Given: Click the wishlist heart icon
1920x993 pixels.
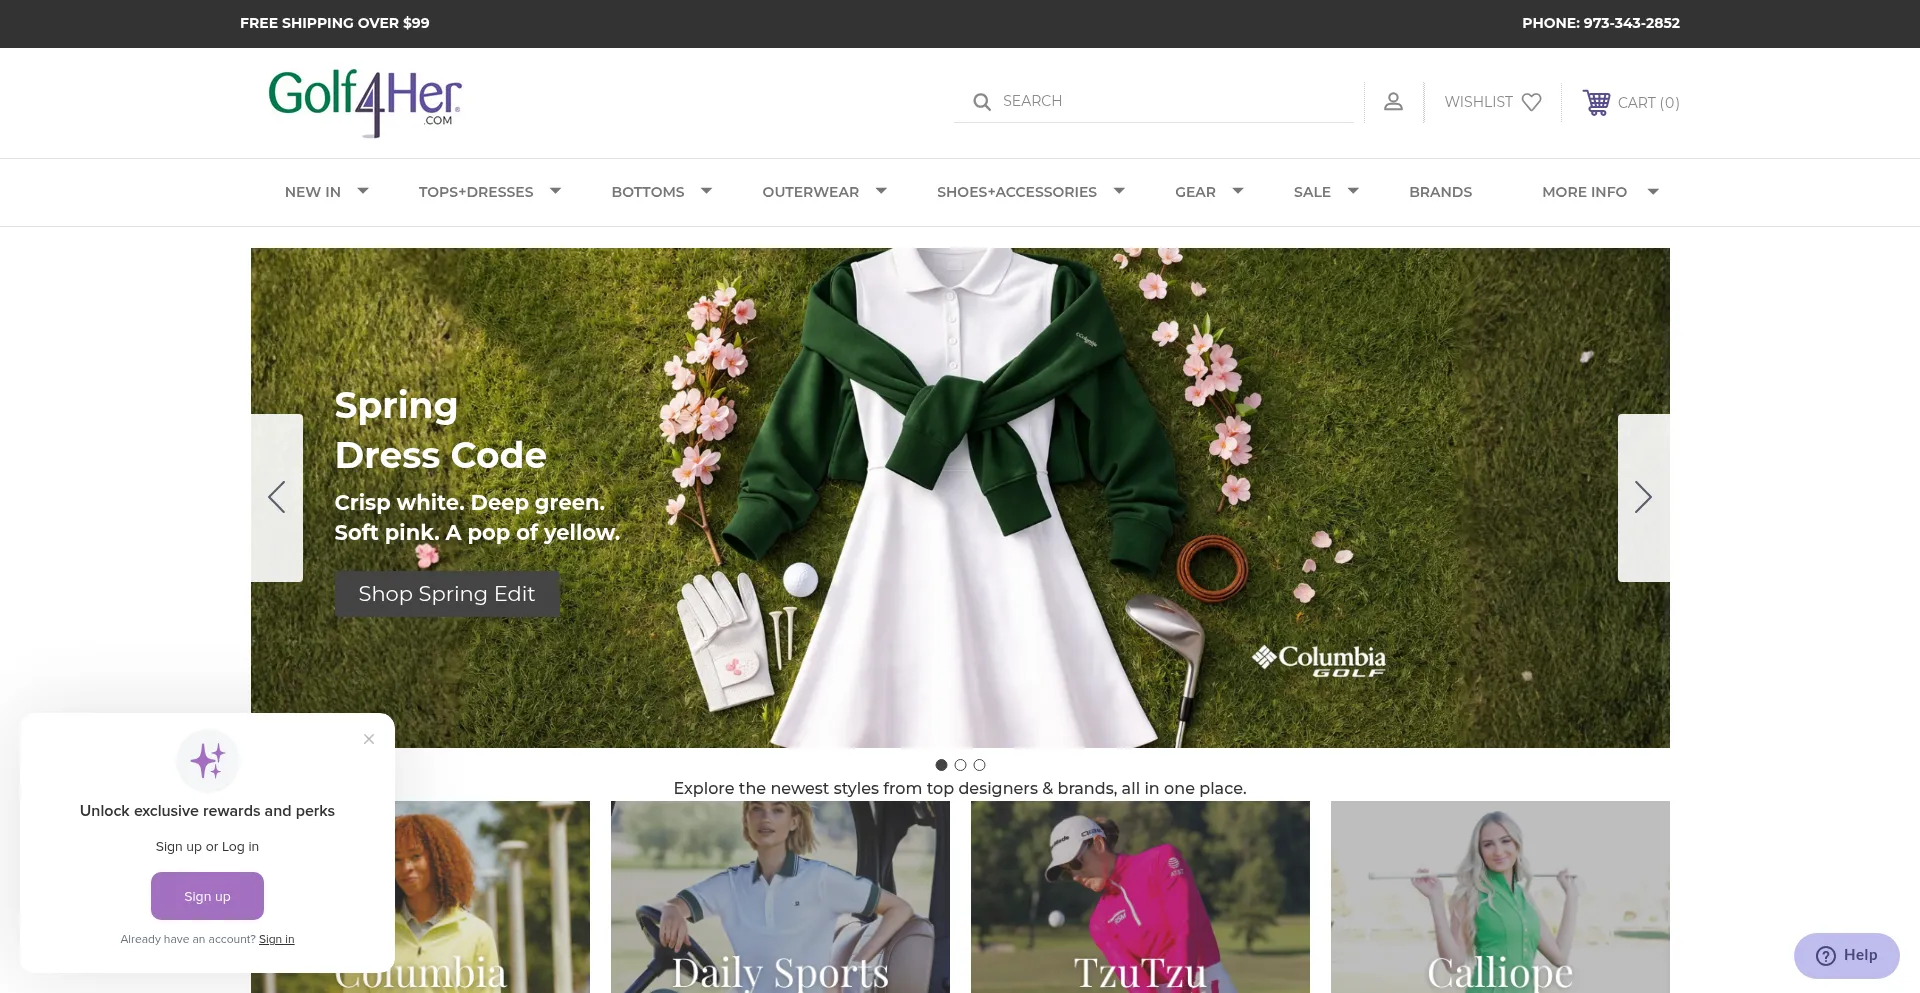Looking at the screenshot, I should pos(1531,102).
